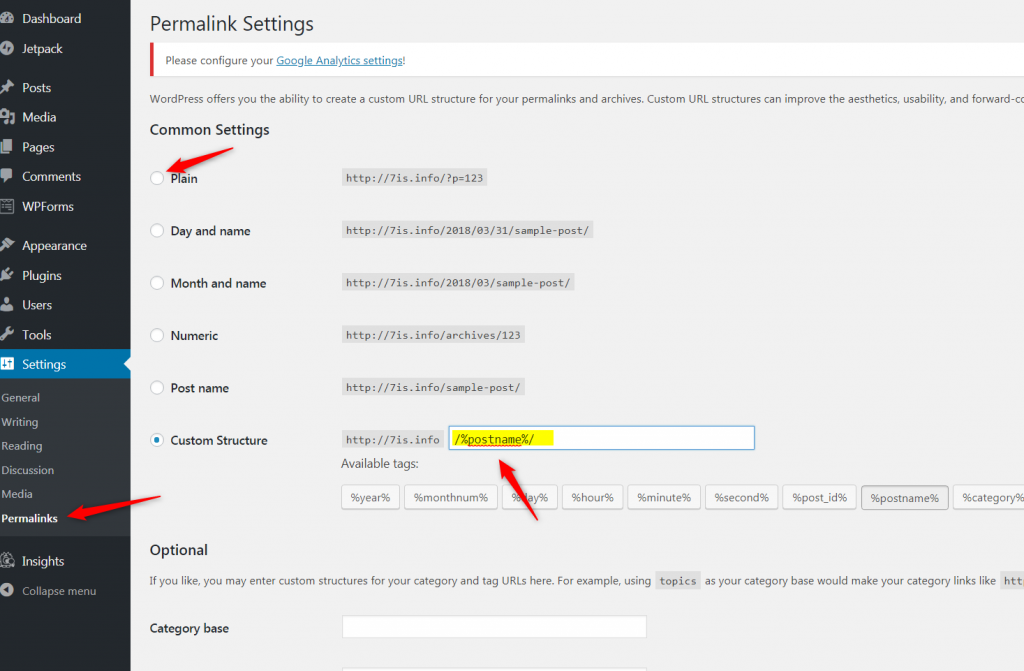Select the Plain permalink radio button
The image size is (1024, 671).
point(157,178)
